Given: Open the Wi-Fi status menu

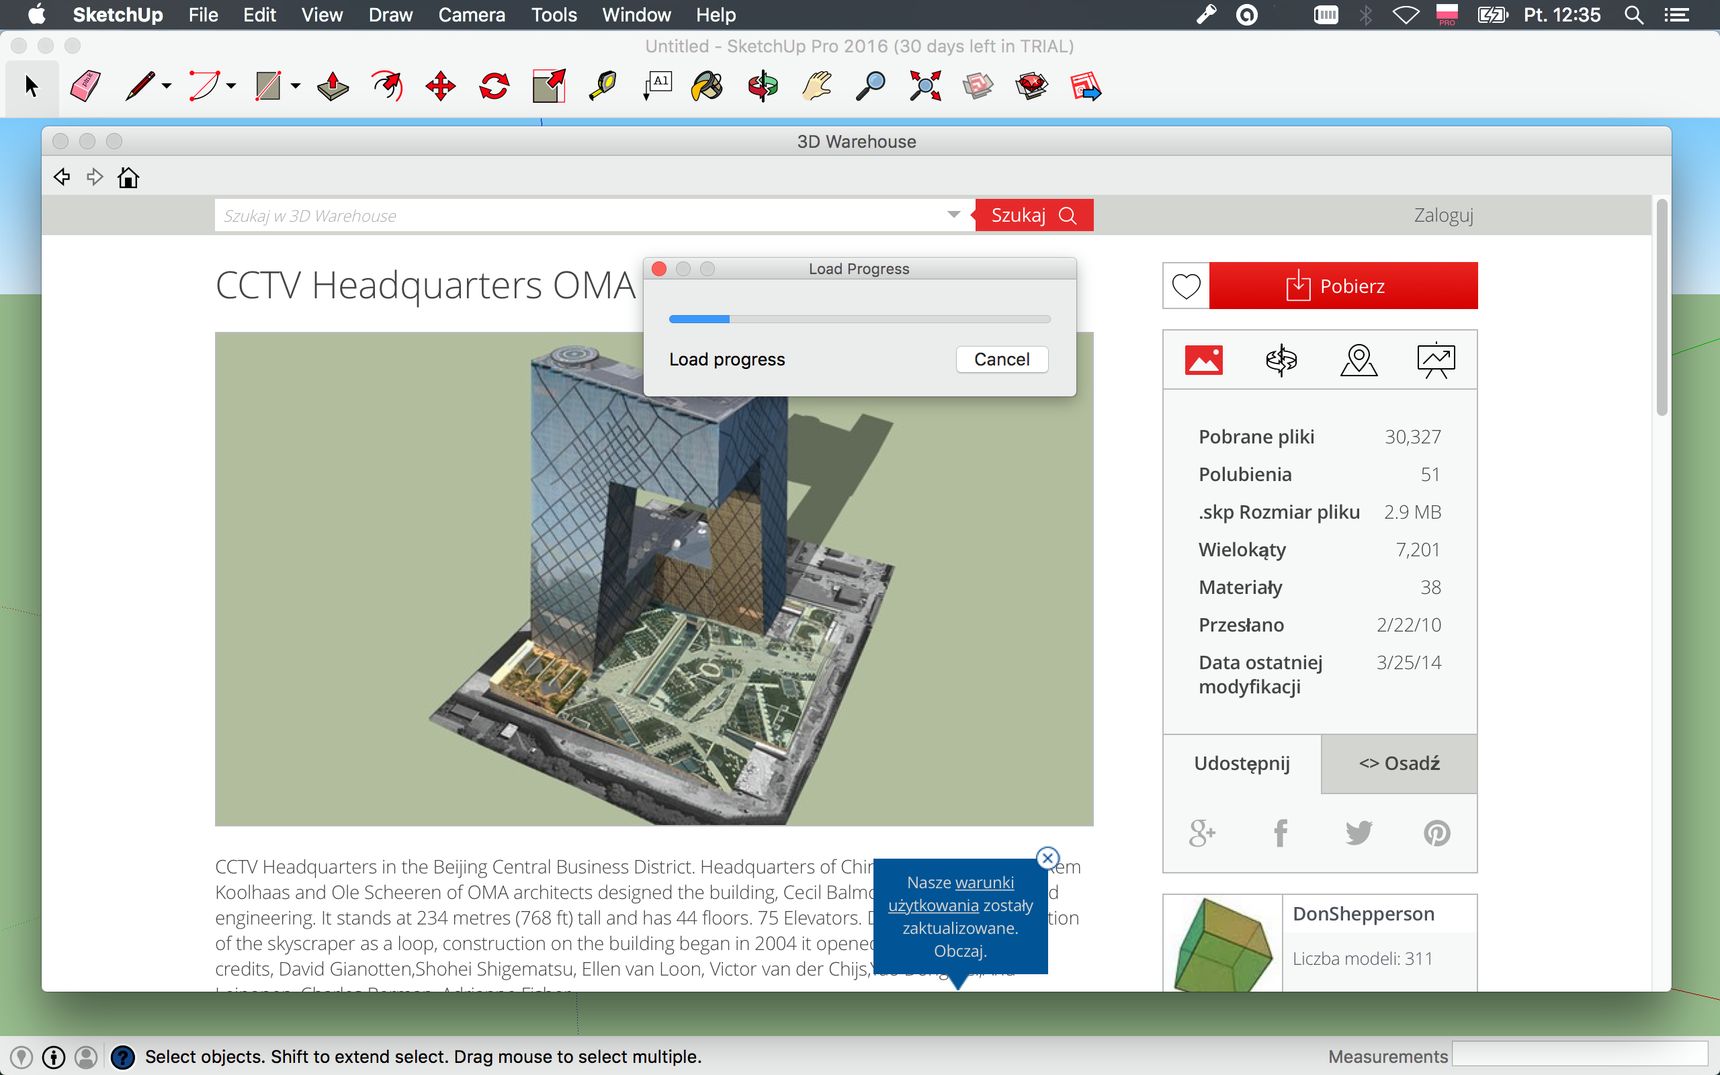Looking at the screenshot, I should point(1406,15).
